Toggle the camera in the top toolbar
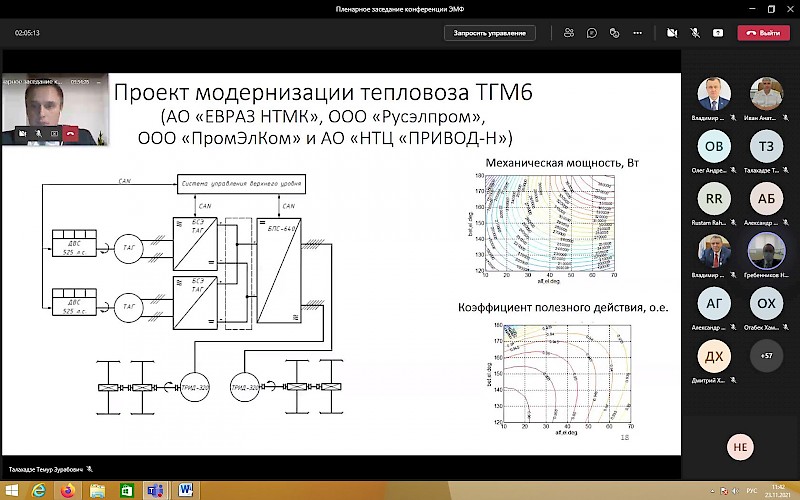This screenshot has width=800, height=500. (669, 33)
